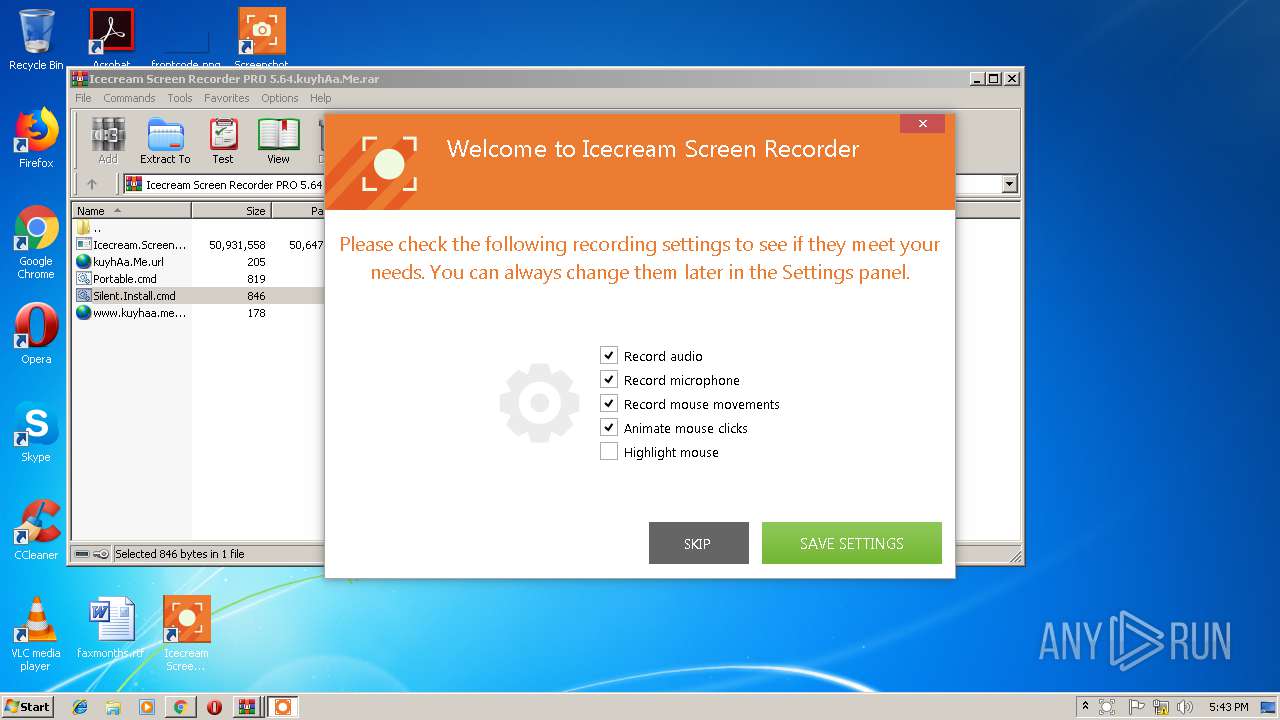
Task: Open Skype desktop icon
Action: [36, 432]
